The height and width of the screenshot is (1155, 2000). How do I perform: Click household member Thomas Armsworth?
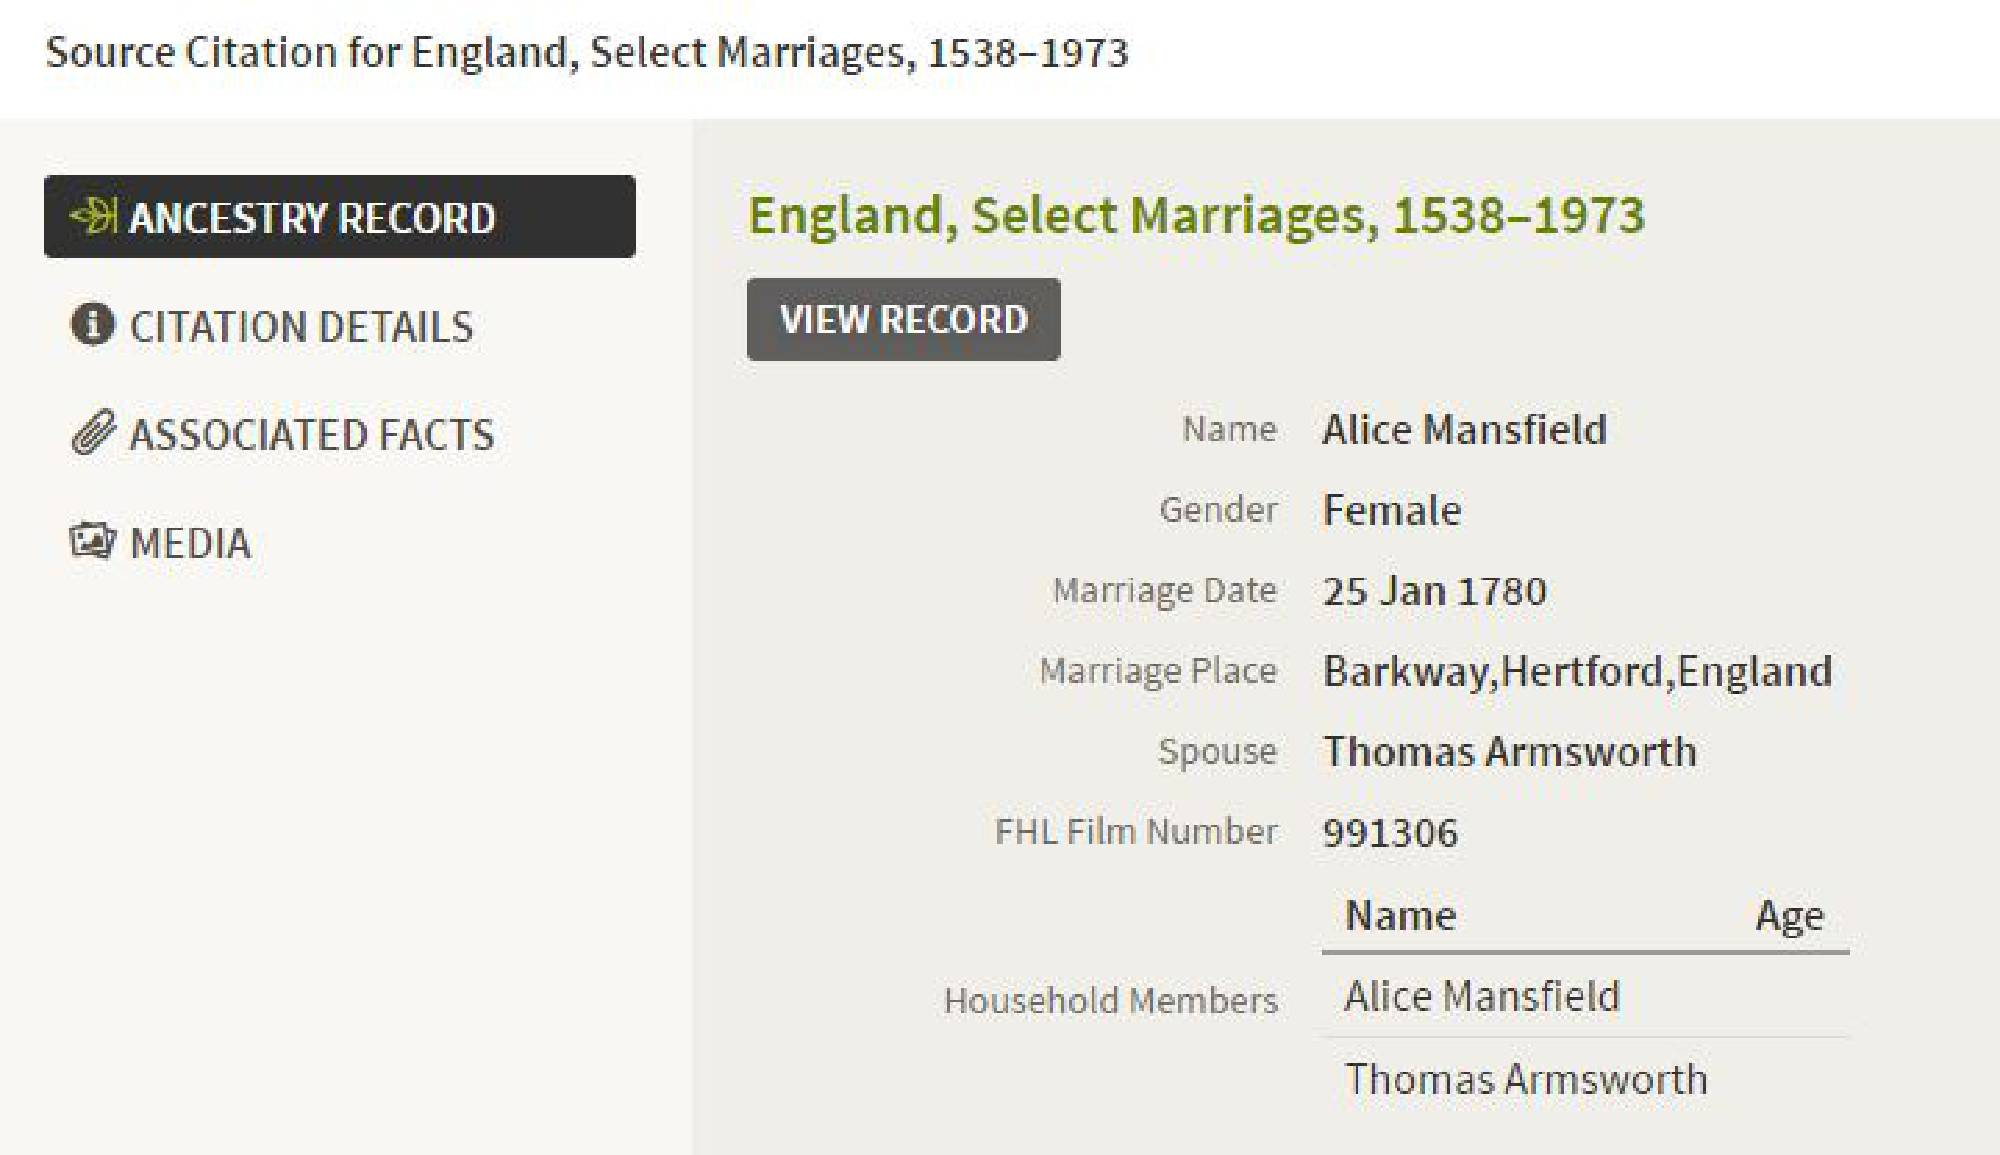(x=1525, y=1080)
